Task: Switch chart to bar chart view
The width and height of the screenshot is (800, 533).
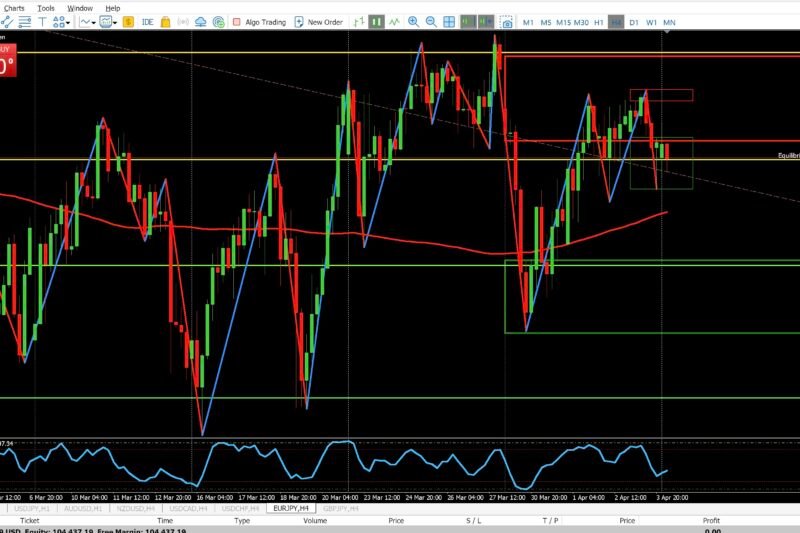Action: tap(359, 22)
